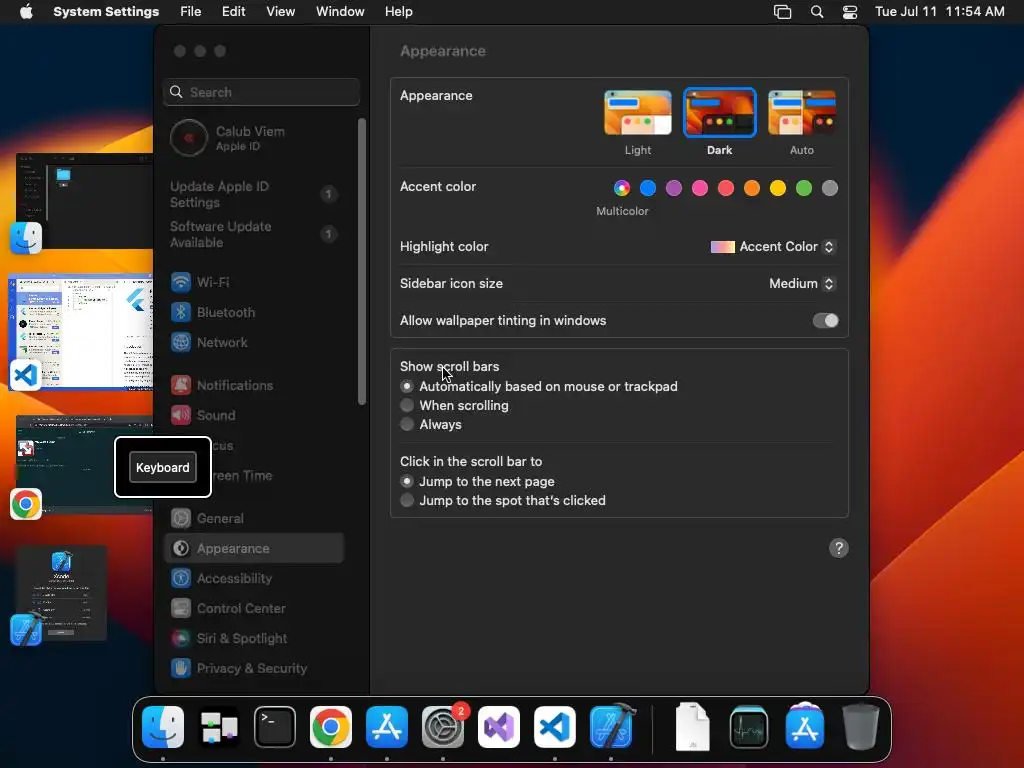Choose the Light appearance mode
Screen dimensions: 1024x768
[638, 113]
